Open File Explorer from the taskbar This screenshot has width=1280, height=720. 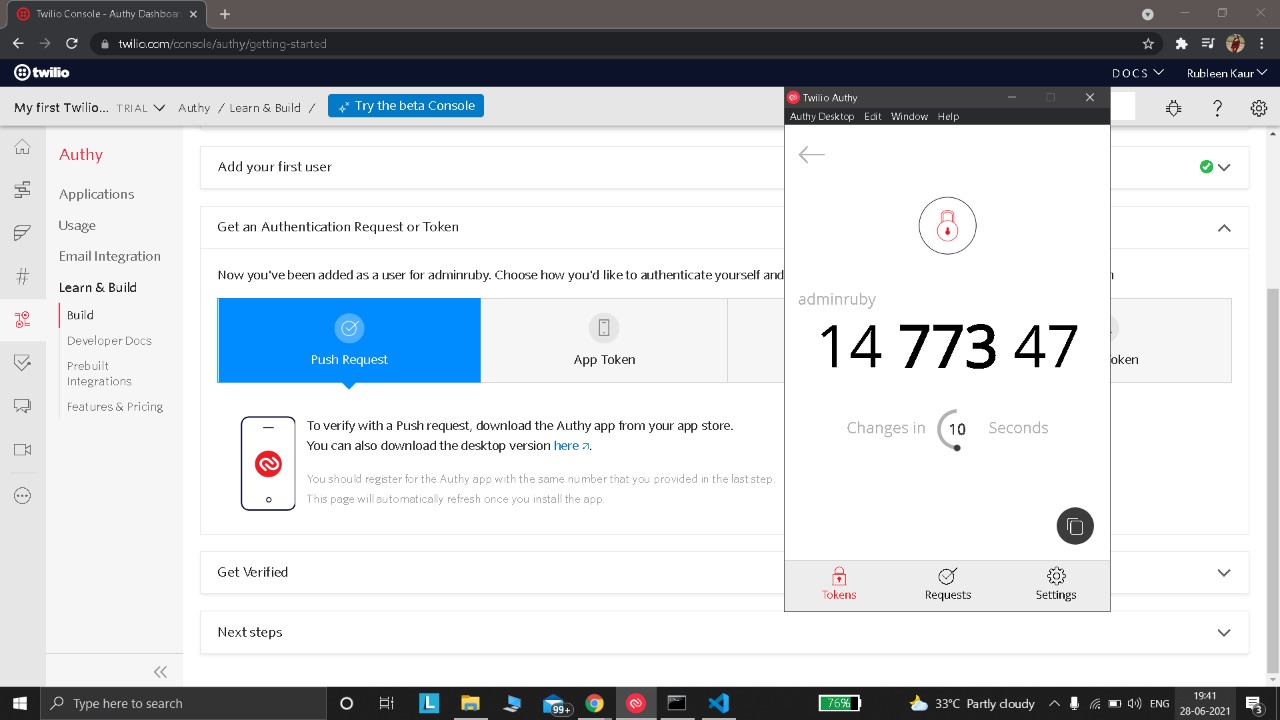[470, 703]
